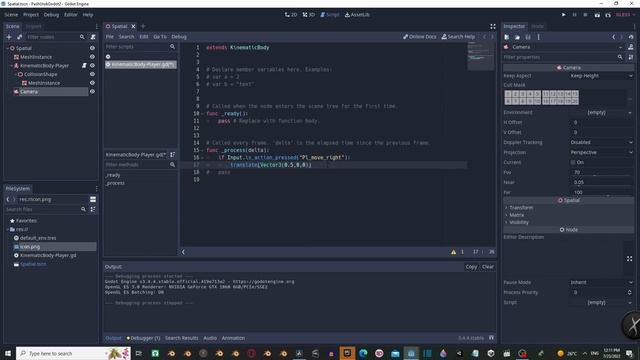
Task: Expand the Matrix section
Action: pos(516,215)
